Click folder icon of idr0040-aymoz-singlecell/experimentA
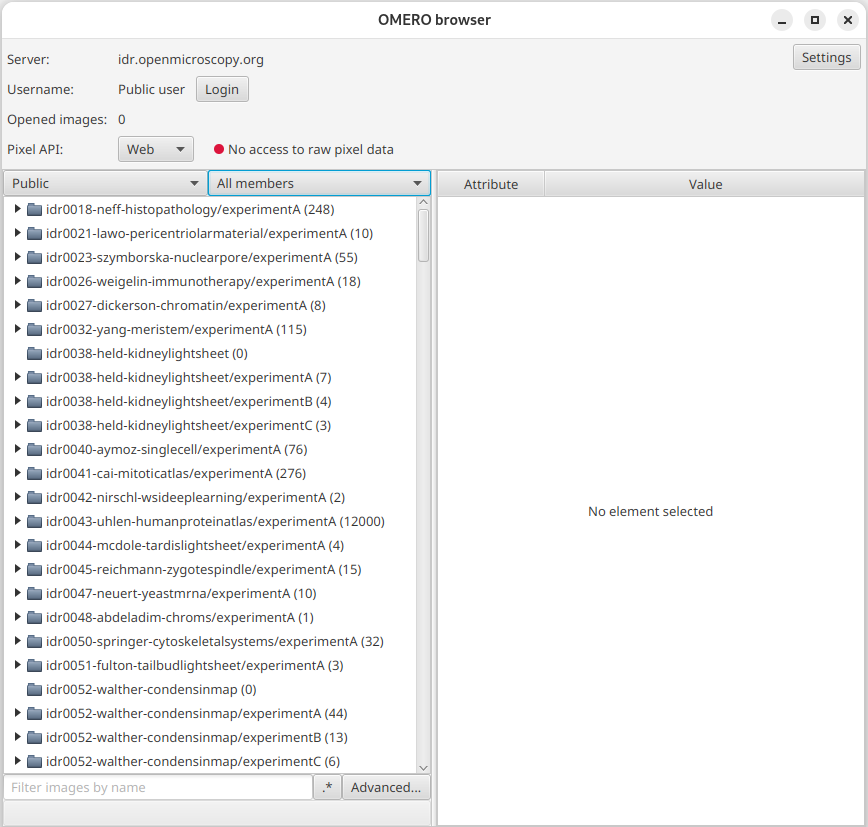The width and height of the screenshot is (868, 827). pos(34,449)
